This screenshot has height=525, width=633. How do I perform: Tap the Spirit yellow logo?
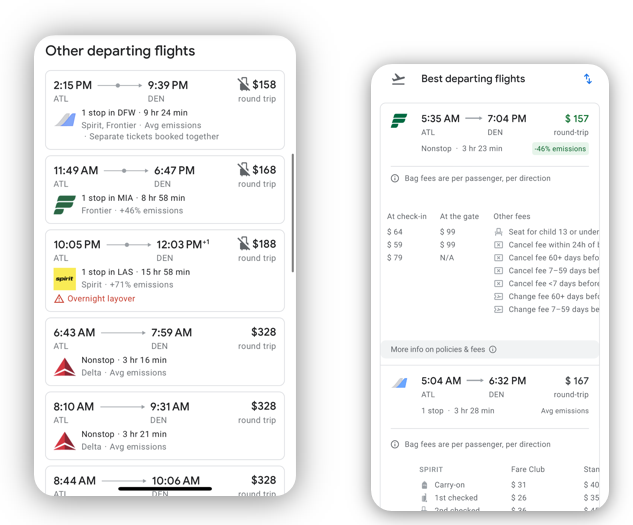[65, 279]
